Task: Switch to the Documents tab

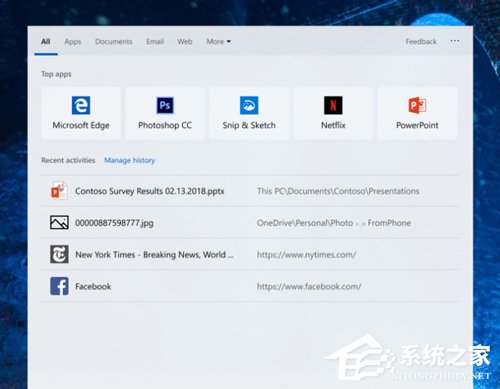Action: (x=114, y=42)
